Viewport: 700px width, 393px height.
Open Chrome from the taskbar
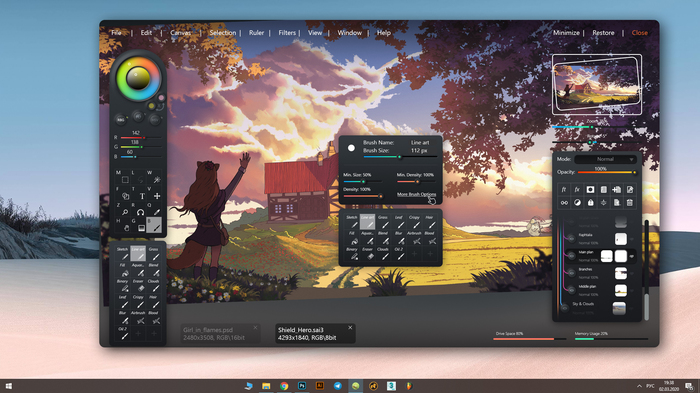coord(284,386)
